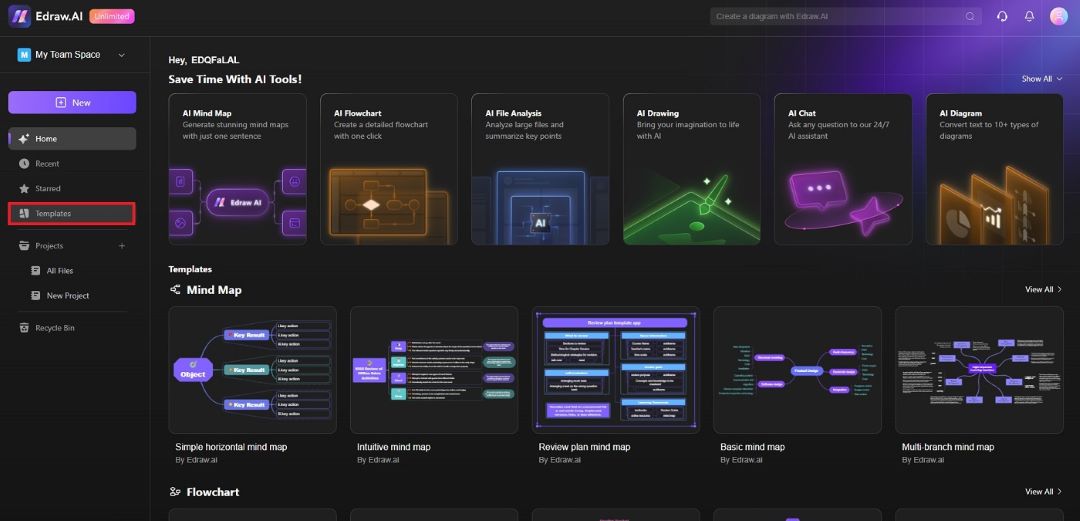Open Starred in the sidebar

coord(72,188)
